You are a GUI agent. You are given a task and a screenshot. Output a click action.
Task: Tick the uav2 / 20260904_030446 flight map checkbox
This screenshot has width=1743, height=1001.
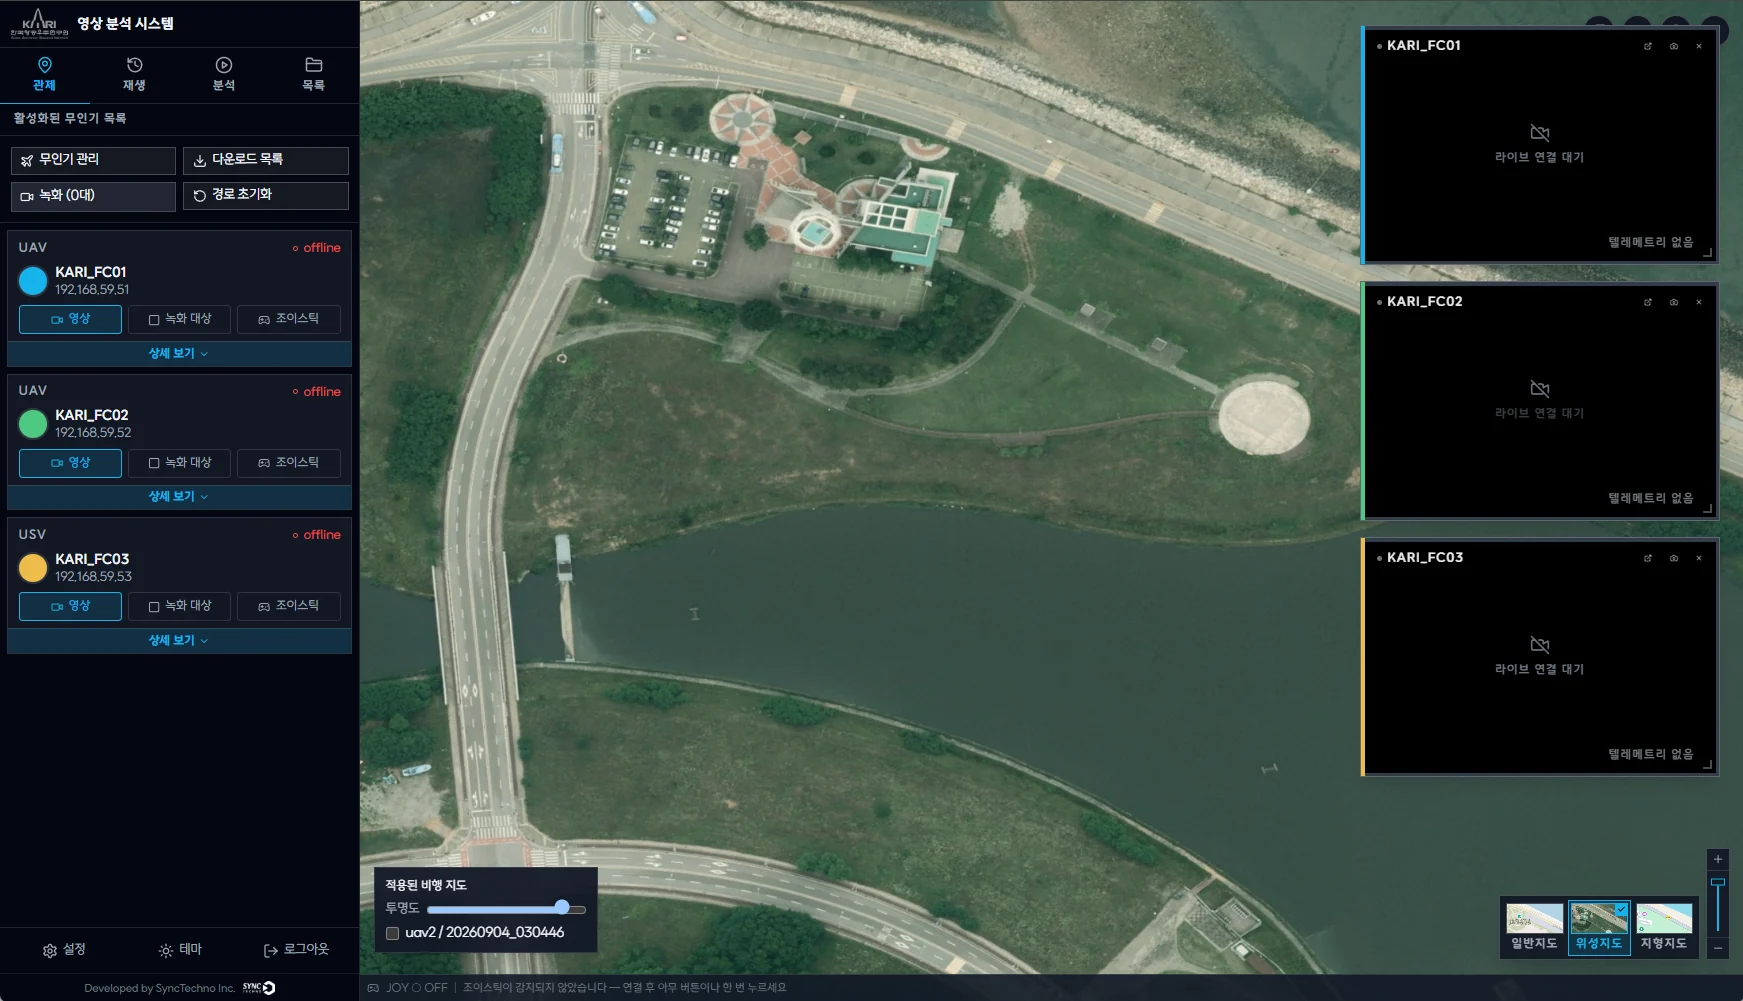393,933
